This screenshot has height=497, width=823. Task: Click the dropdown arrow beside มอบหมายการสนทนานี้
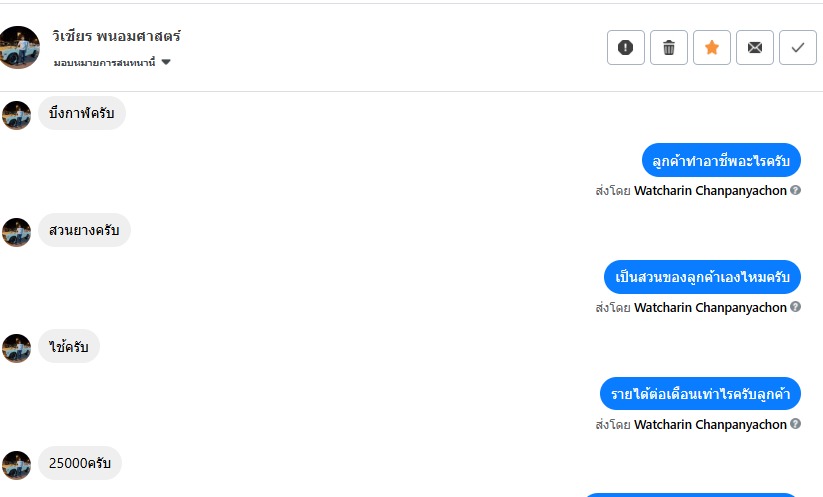coord(166,62)
